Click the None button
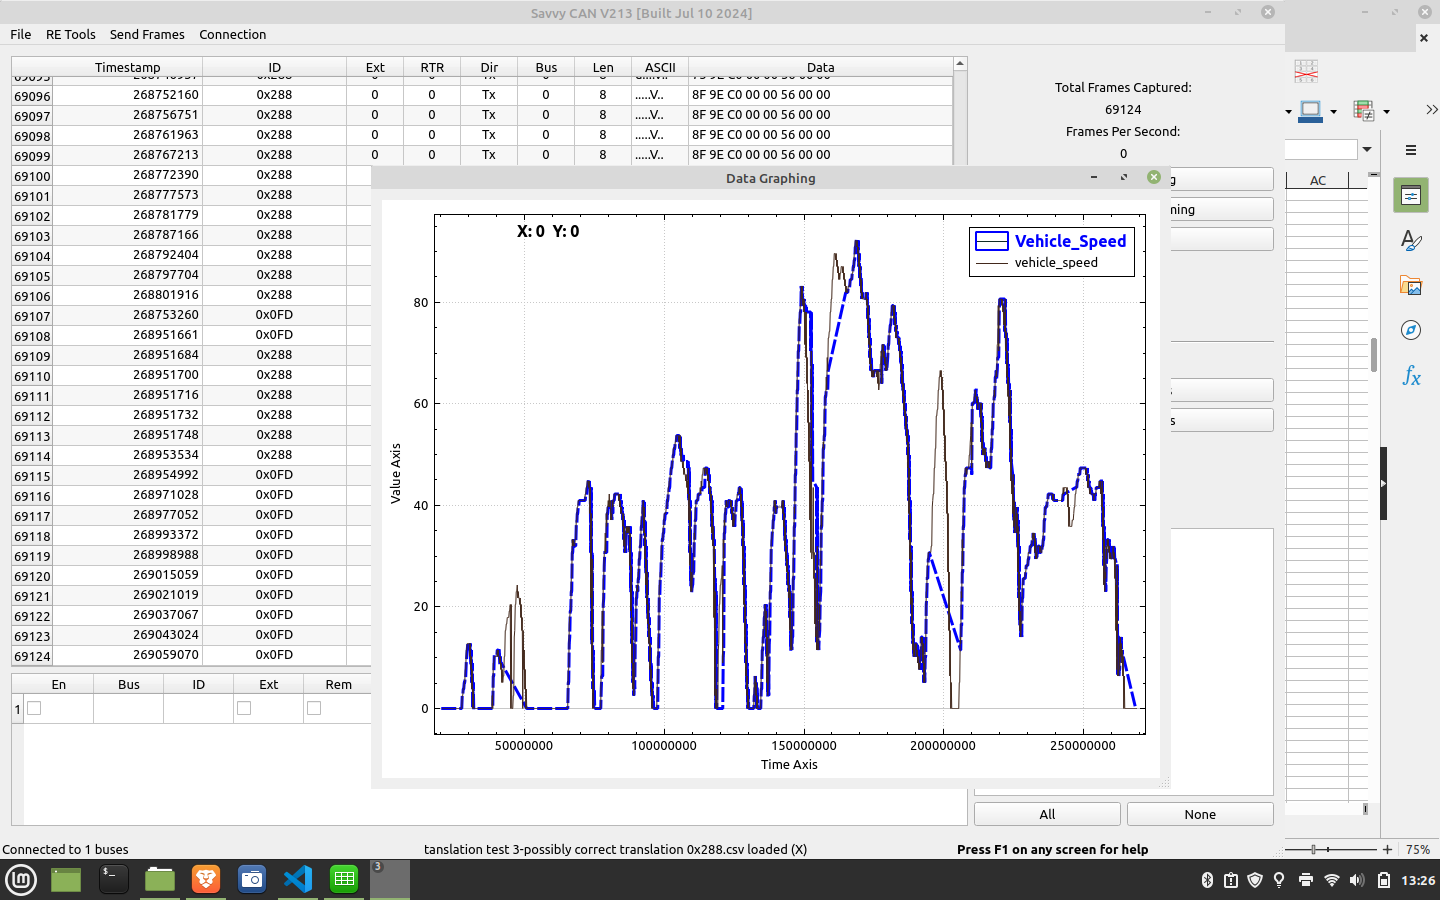The width and height of the screenshot is (1440, 900). [x=1200, y=814]
